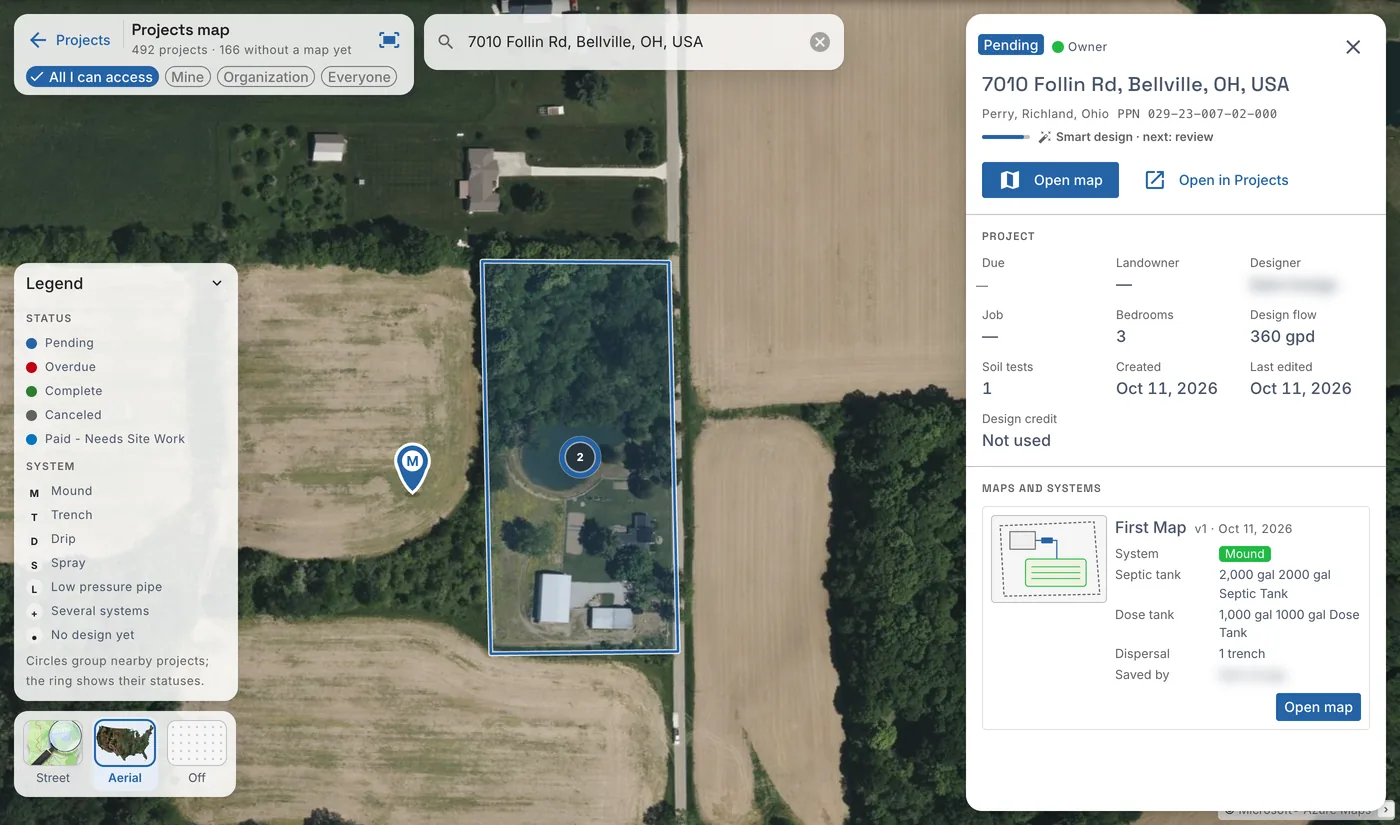Collapse the Legend panel
The height and width of the screenshot is (825, 1400).
217,284
